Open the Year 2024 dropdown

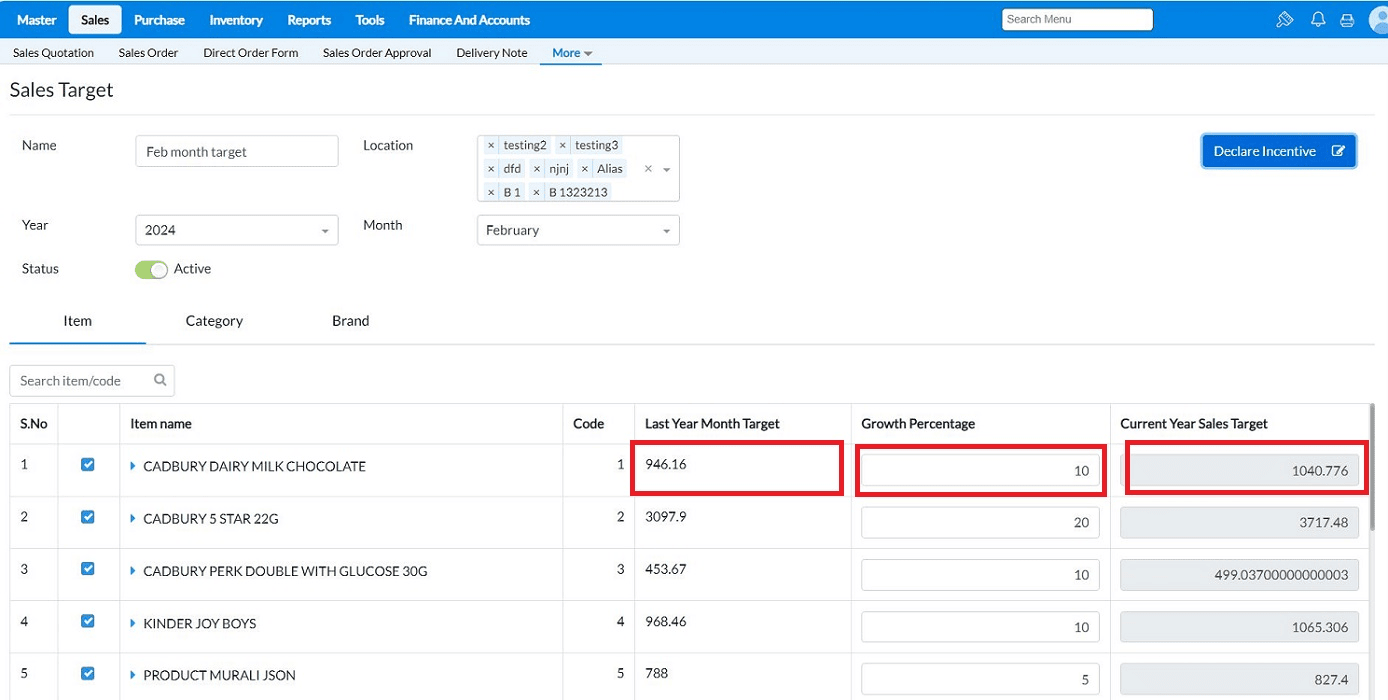coord(236,230)
